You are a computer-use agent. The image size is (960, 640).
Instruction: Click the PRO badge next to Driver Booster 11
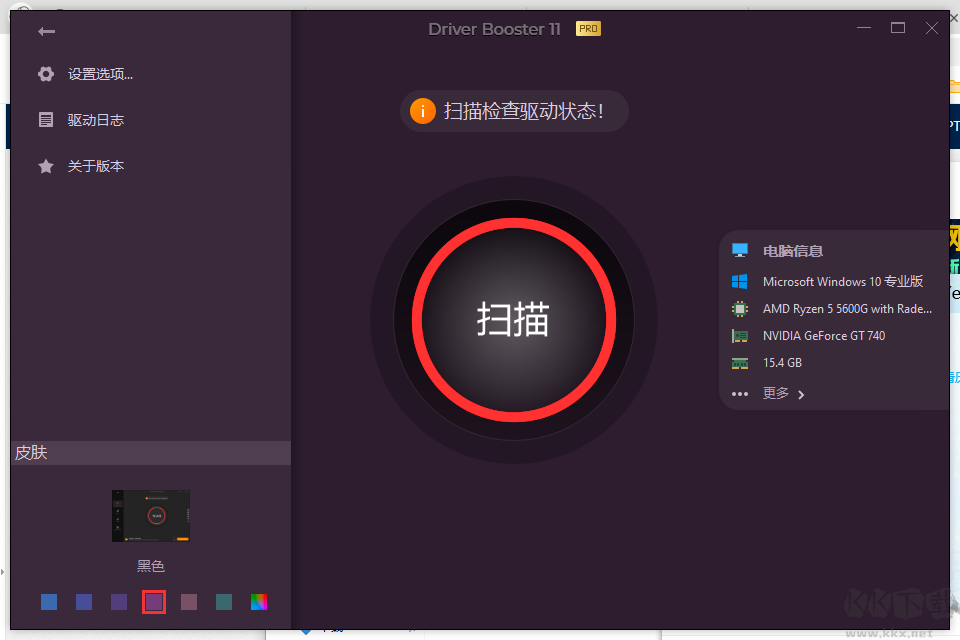coord(588,29)
